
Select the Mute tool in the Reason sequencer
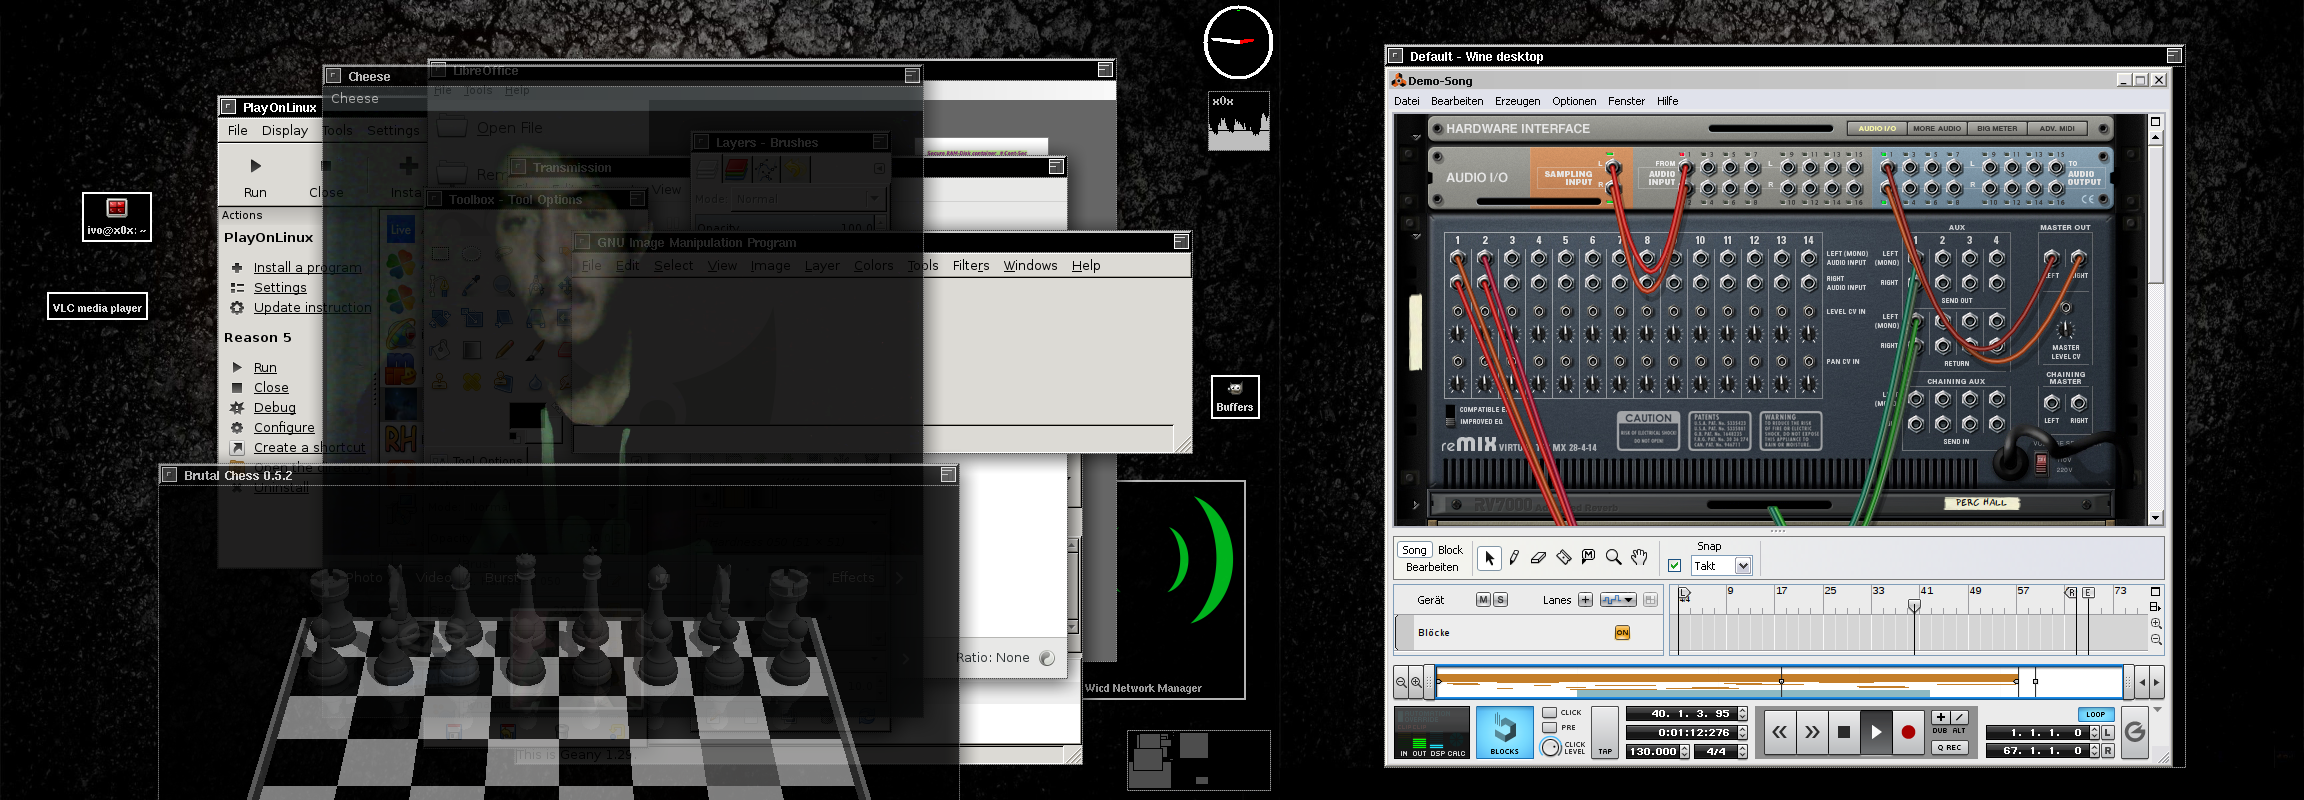[x=1588, y=557]
